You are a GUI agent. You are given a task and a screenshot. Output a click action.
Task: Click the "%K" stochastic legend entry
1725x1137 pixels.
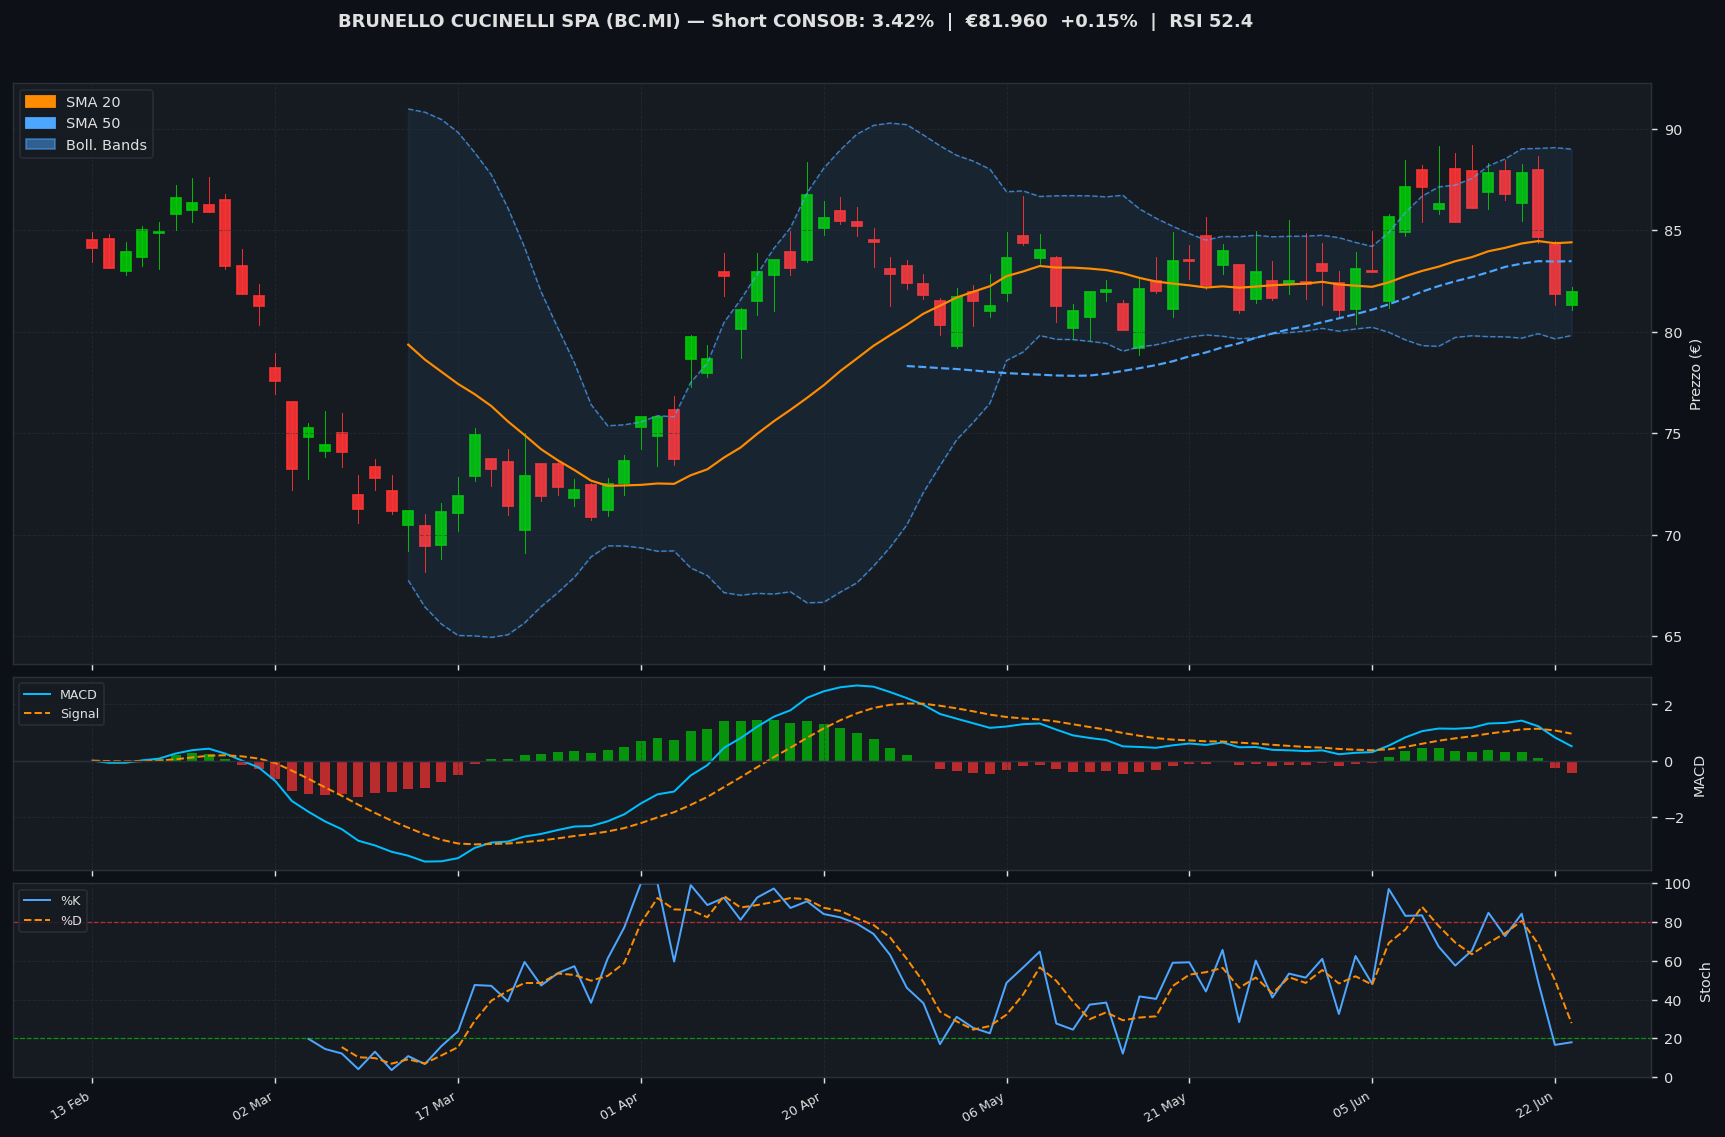tap(70, 901)
